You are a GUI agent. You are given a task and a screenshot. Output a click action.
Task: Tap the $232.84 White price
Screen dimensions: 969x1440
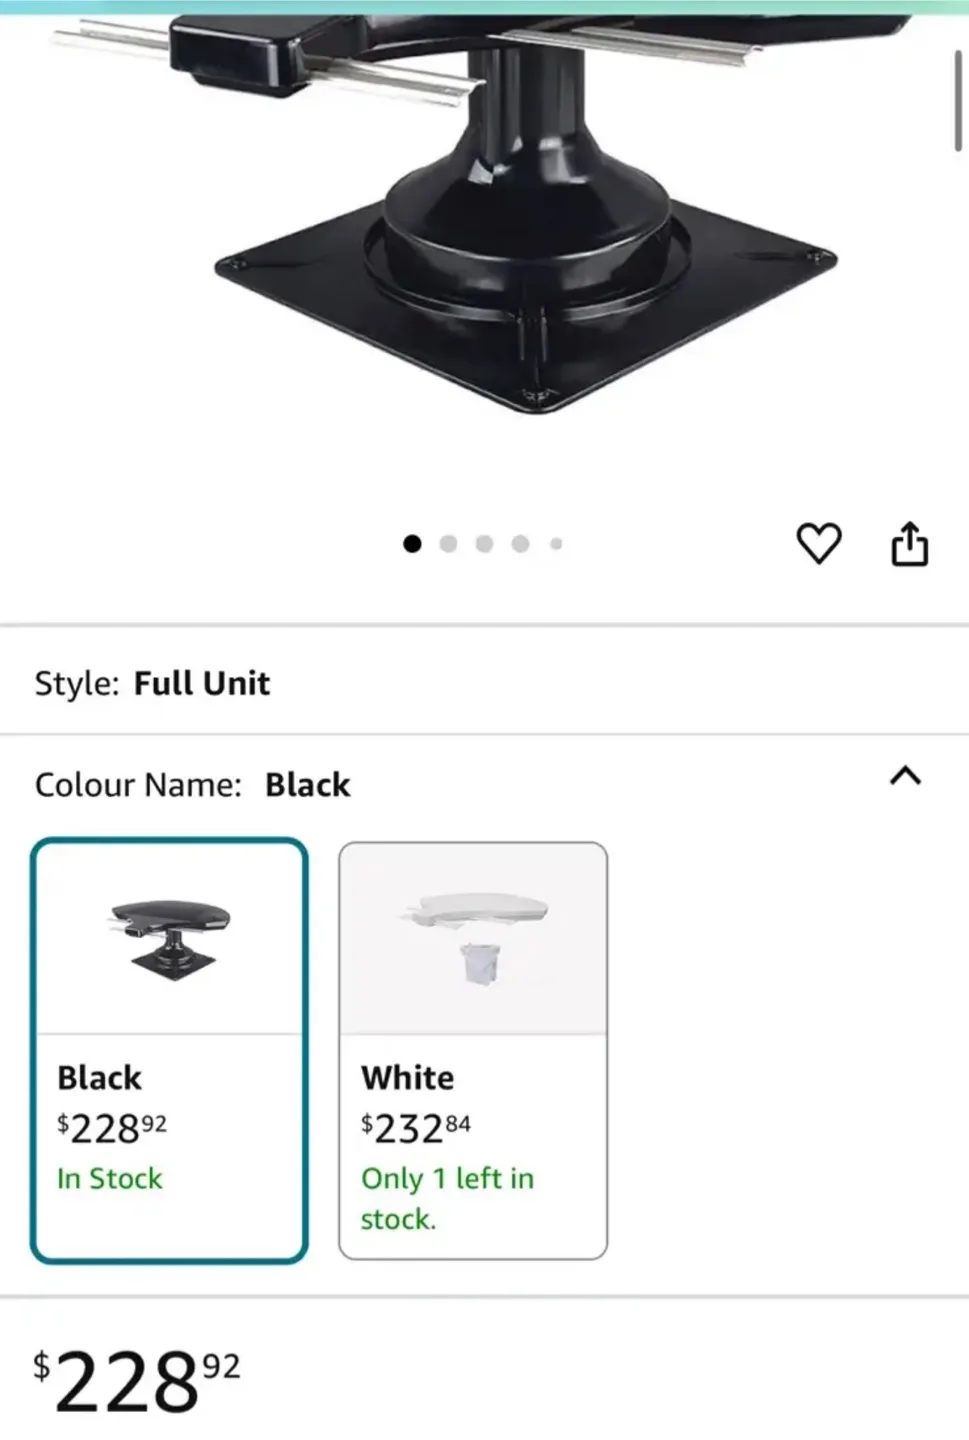(416, 1128)
